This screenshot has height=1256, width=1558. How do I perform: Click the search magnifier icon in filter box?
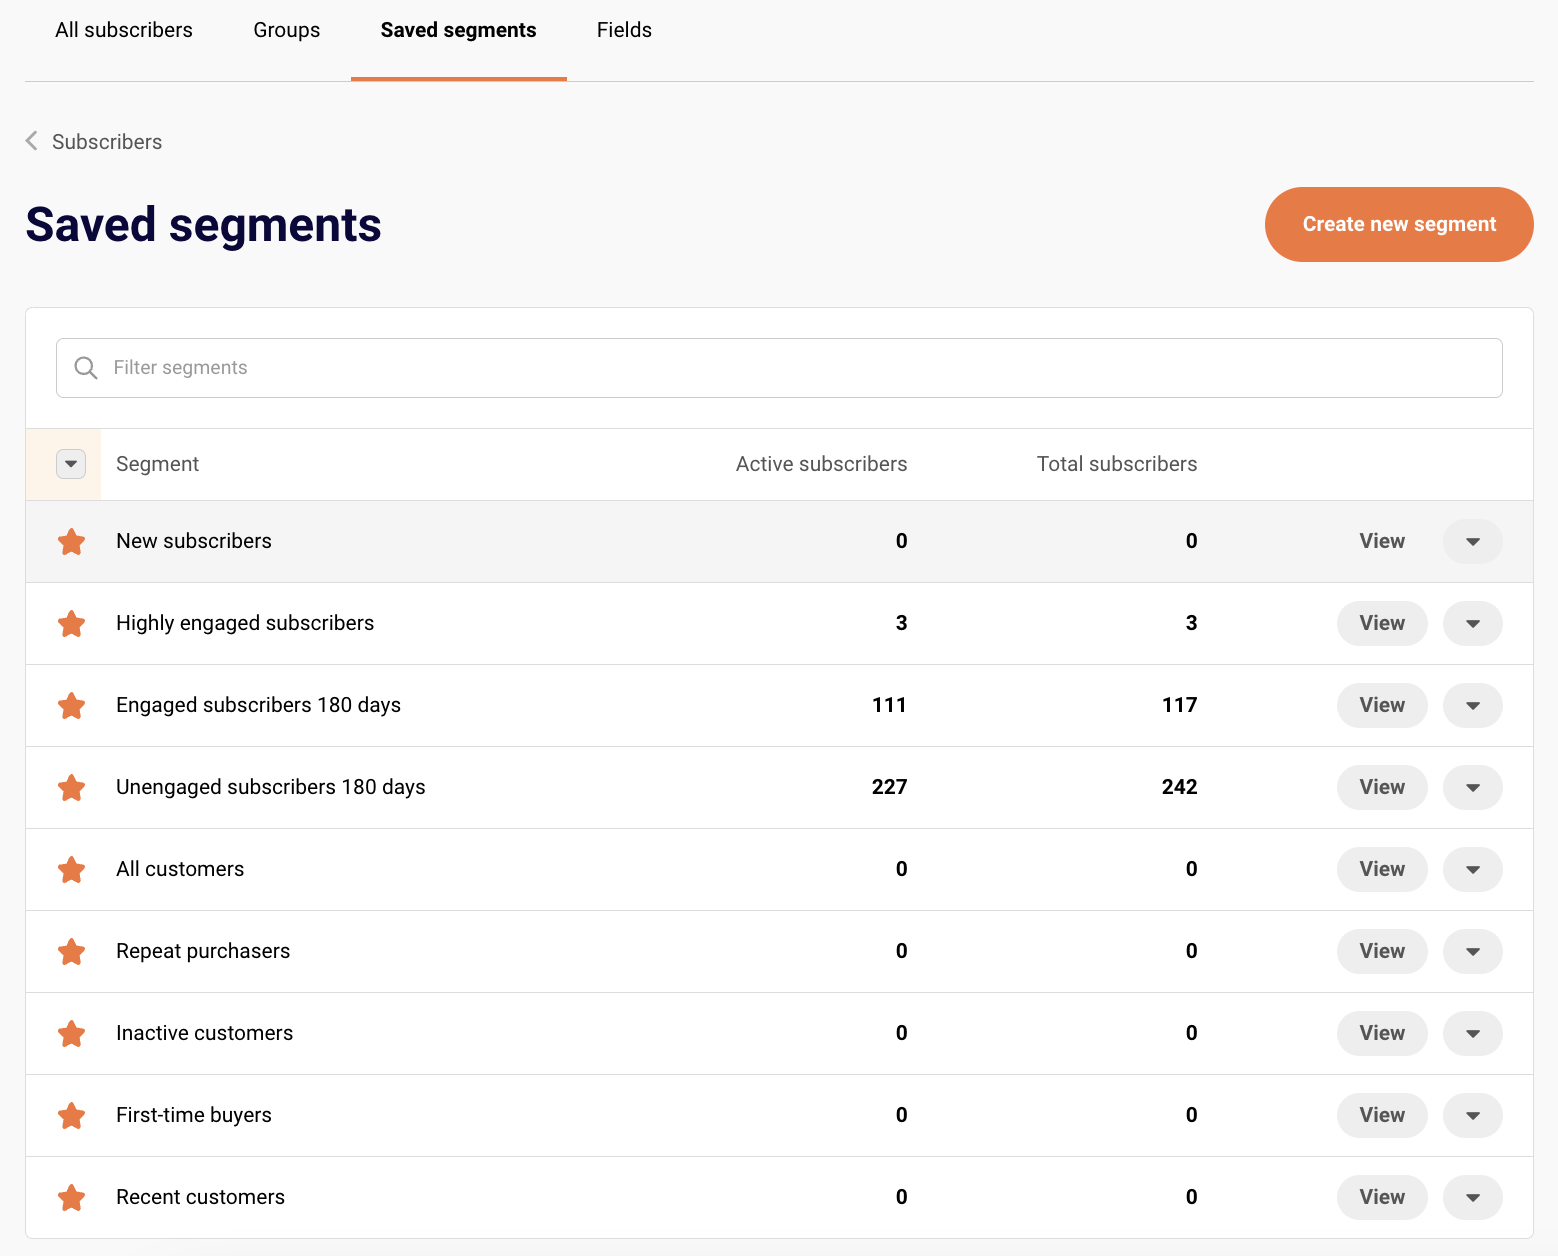pos(86,368)
